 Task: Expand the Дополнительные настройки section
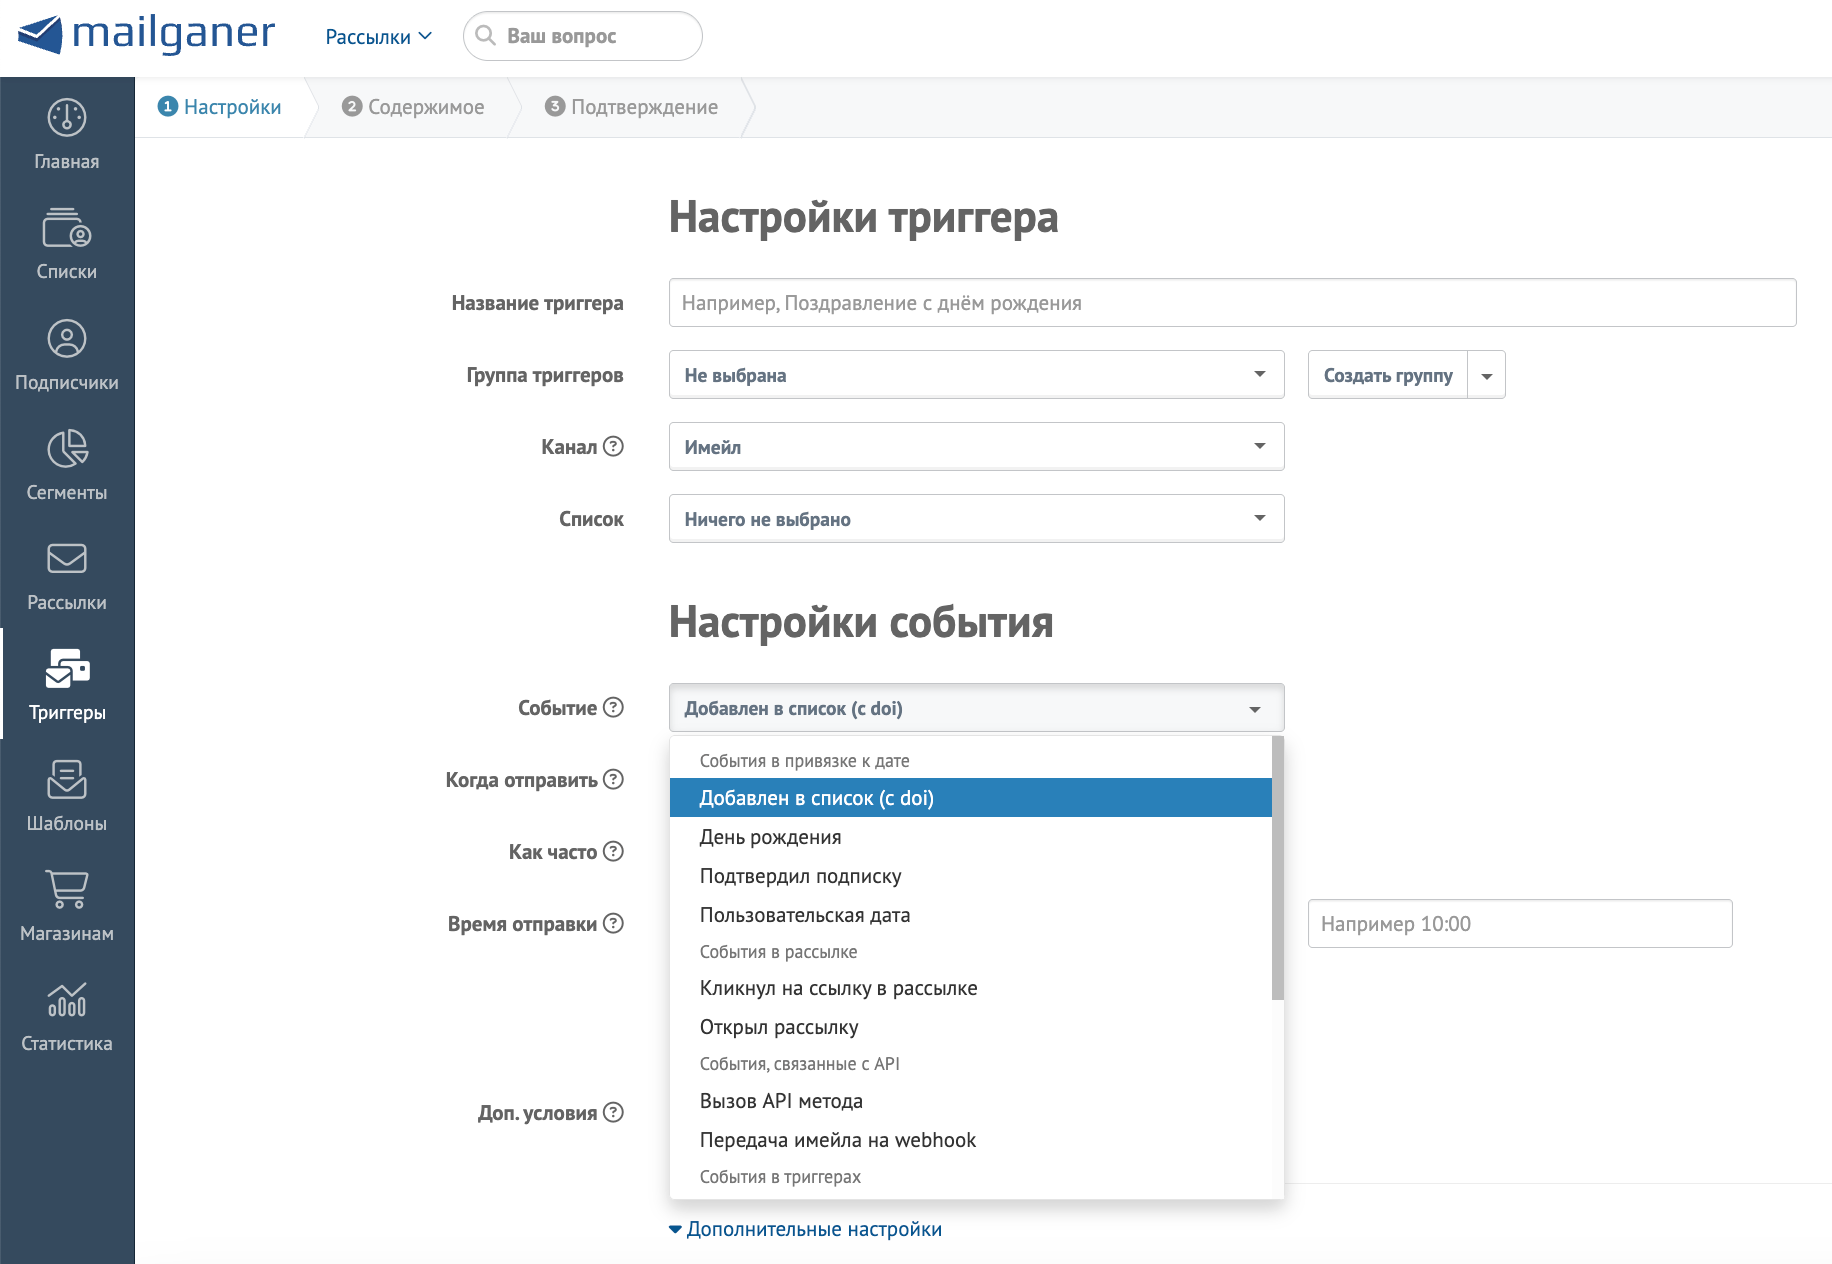coord(814,1229)
